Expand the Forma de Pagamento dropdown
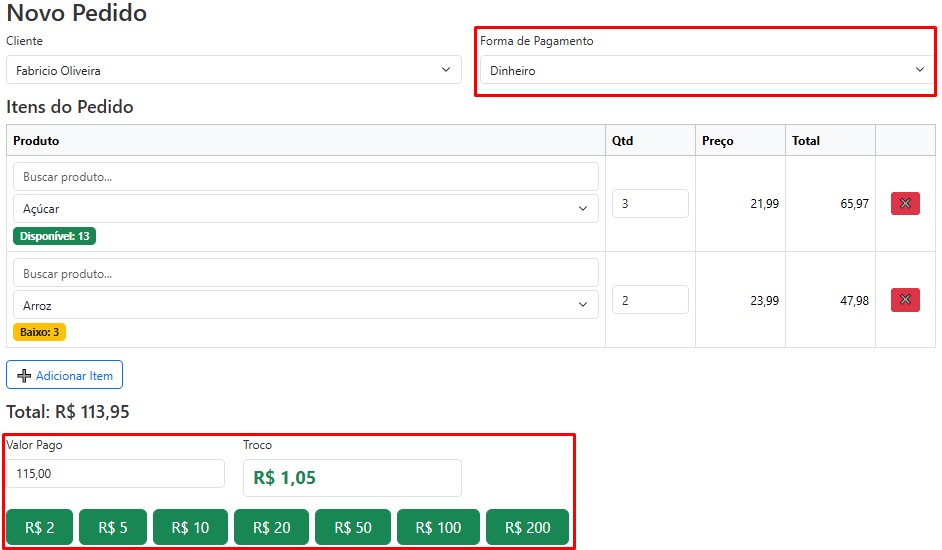Image resolution: width=942 pixels, height=550 pixels. point(706,70)
